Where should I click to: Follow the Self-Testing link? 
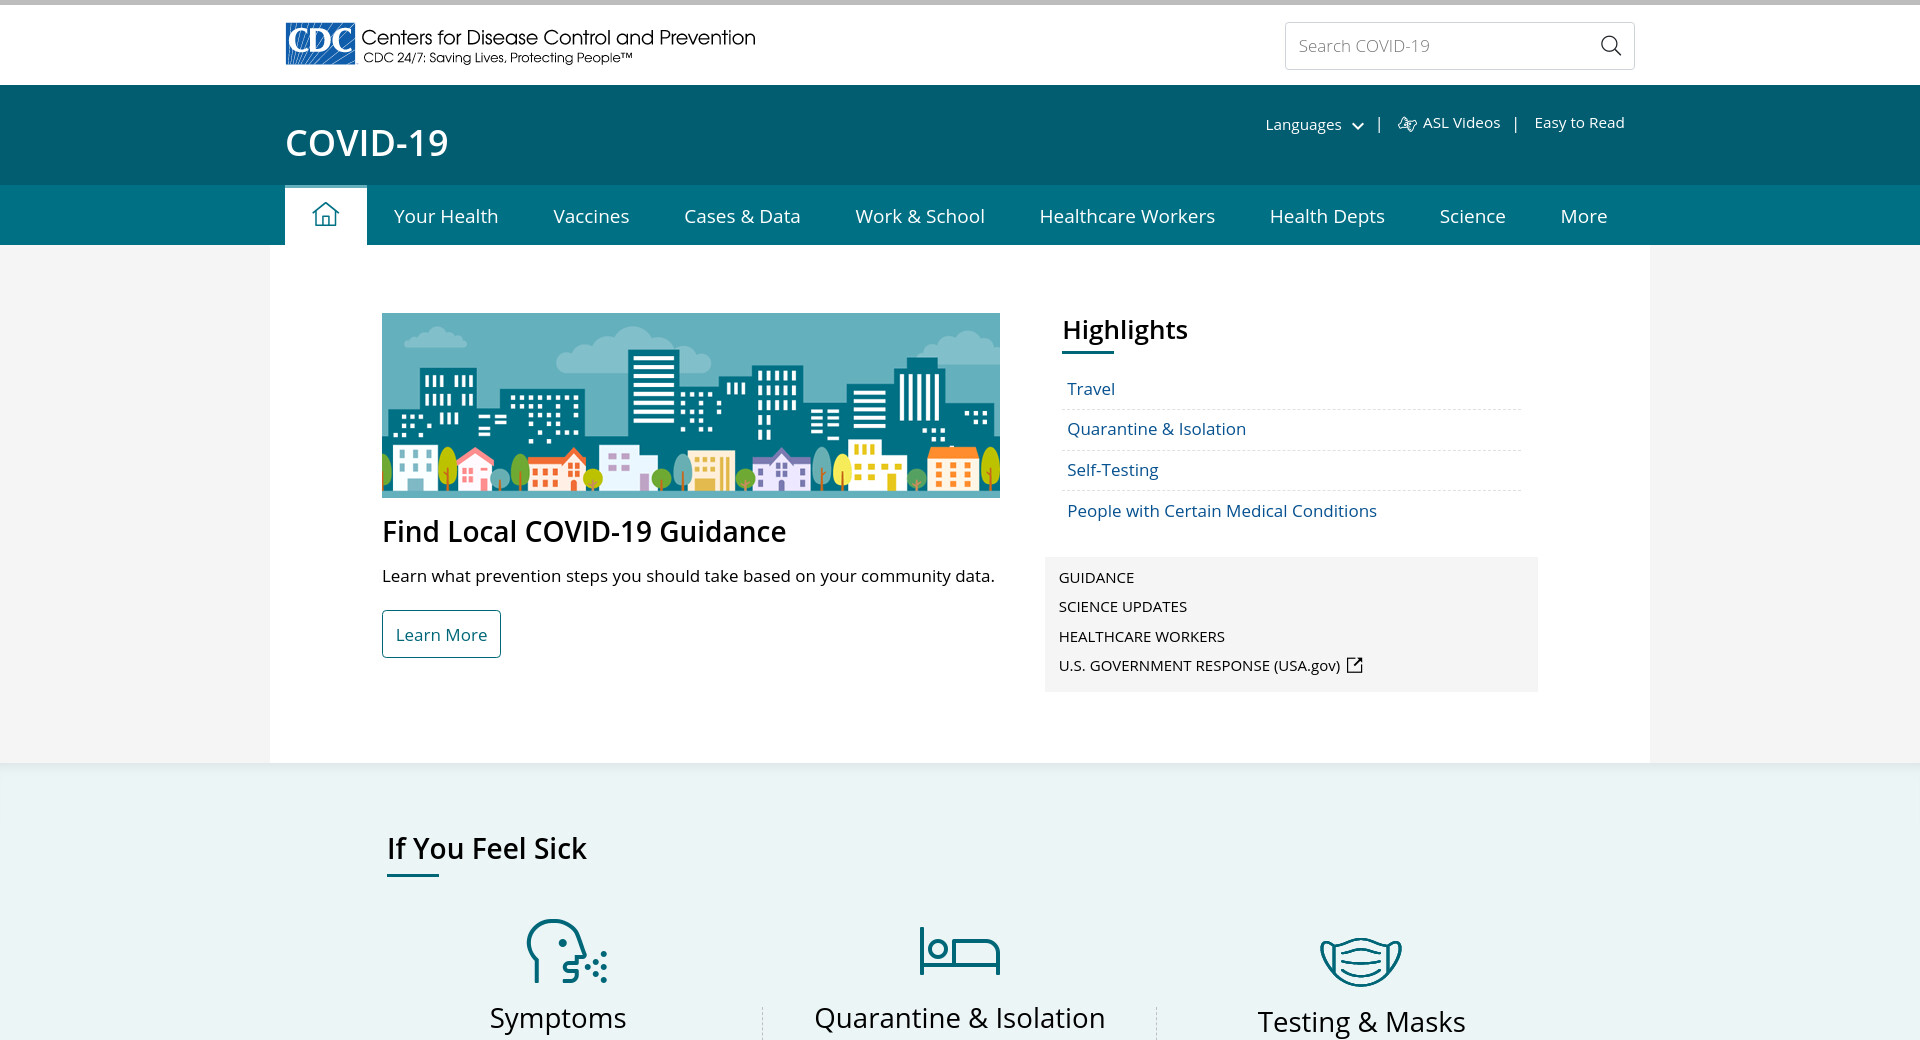point(1112,470)
